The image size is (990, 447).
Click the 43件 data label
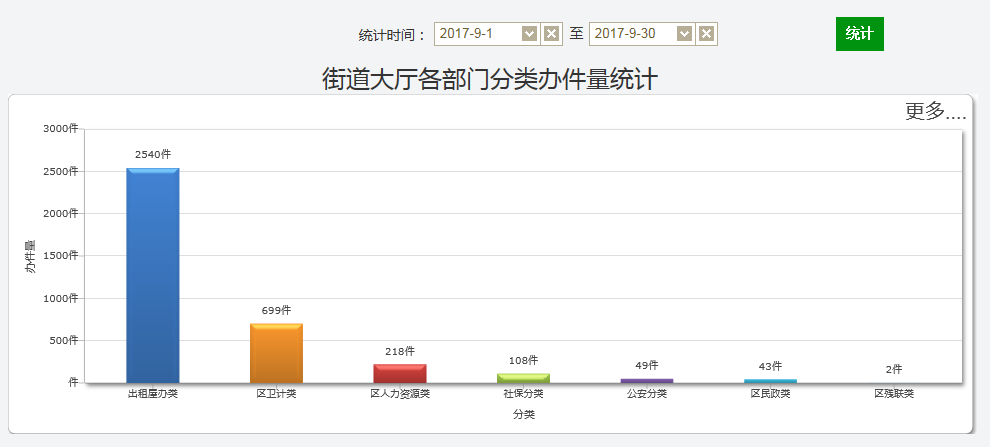coord(770,366)
